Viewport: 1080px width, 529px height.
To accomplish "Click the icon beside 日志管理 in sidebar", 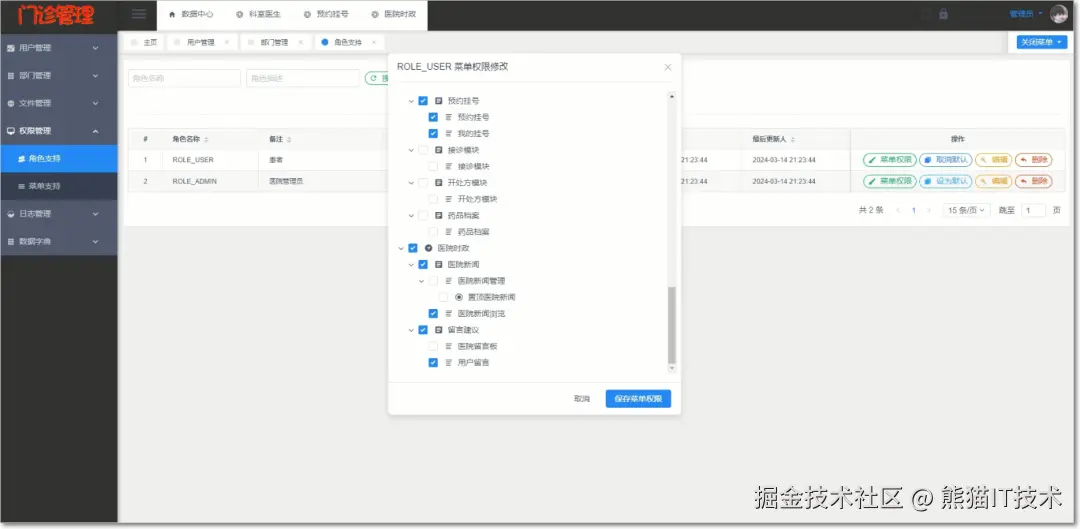I will tap(10, 214).
